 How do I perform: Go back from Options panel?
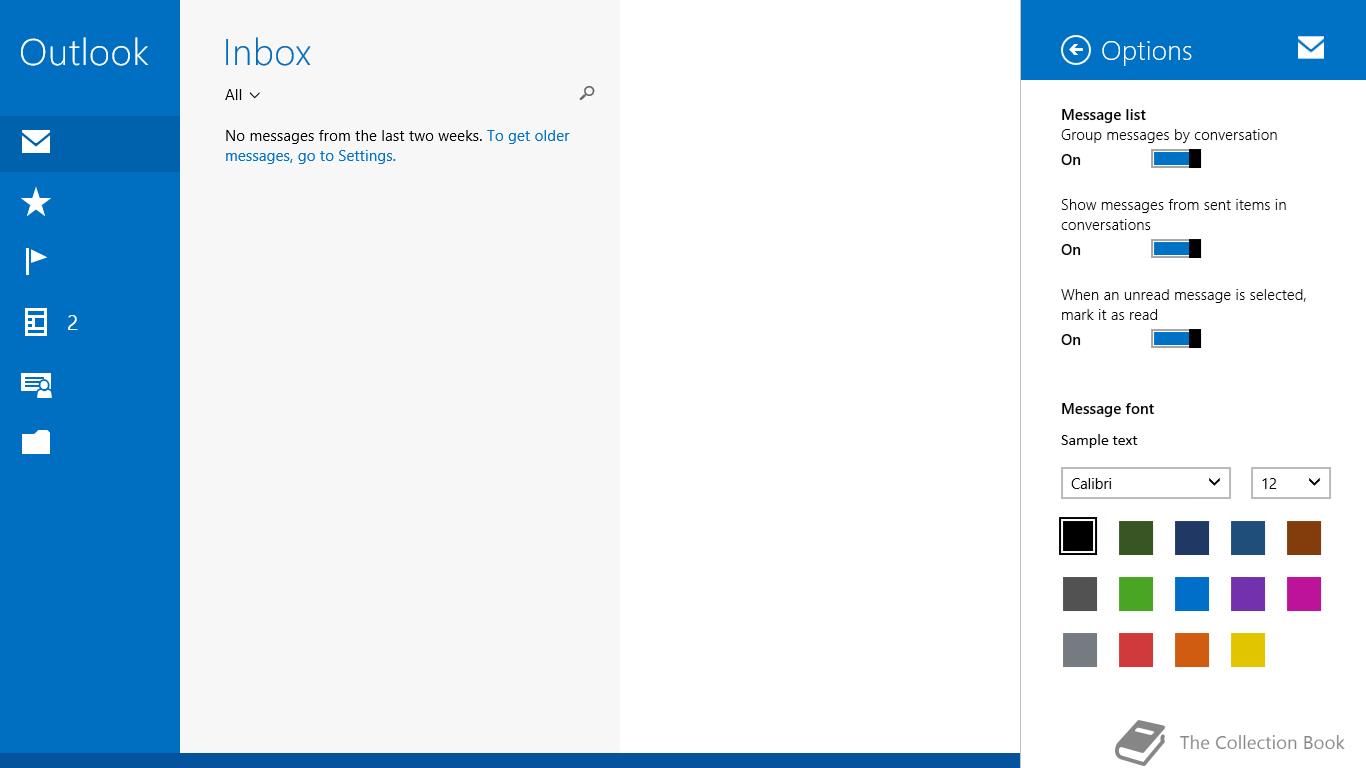tap(1076, 50)
